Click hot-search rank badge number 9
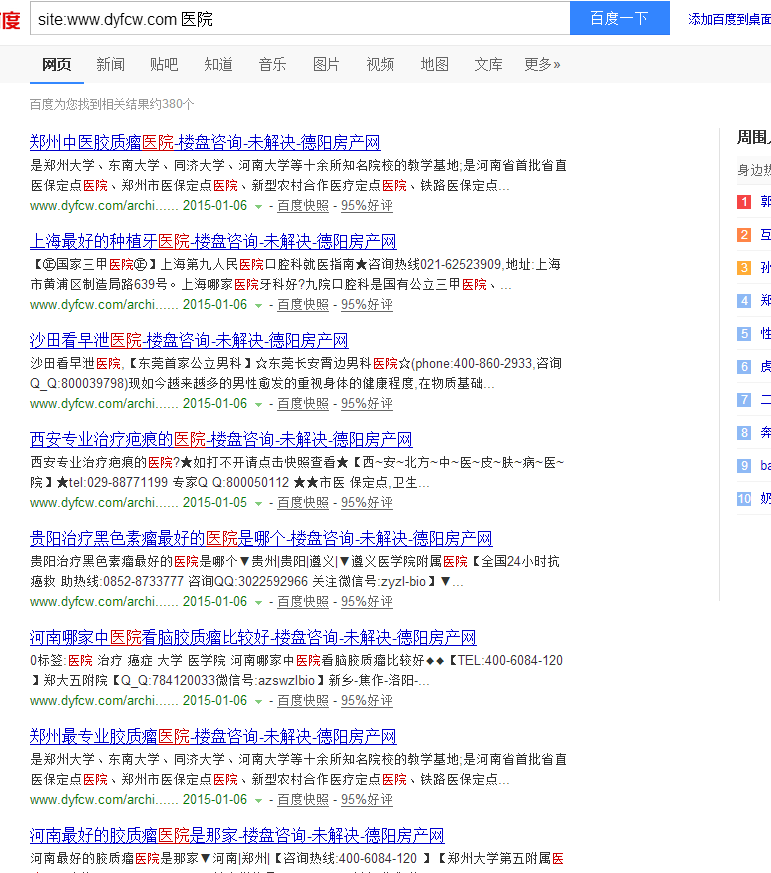This screenshot has height=873, width=771. (744, 465)
